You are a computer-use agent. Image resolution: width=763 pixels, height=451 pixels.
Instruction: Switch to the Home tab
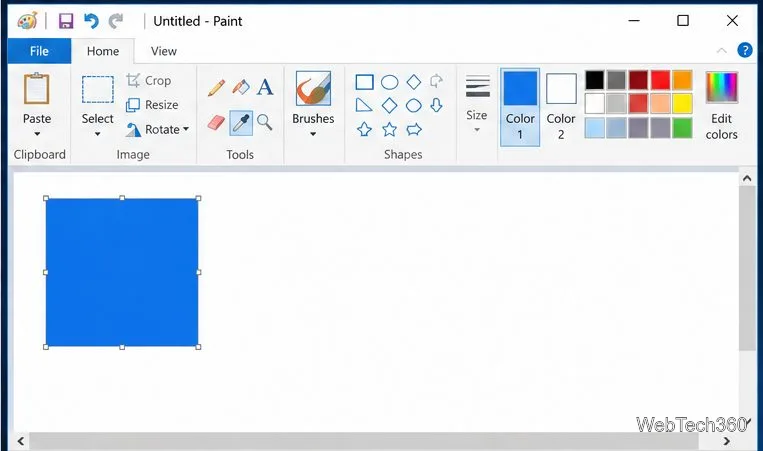(103, 51)
